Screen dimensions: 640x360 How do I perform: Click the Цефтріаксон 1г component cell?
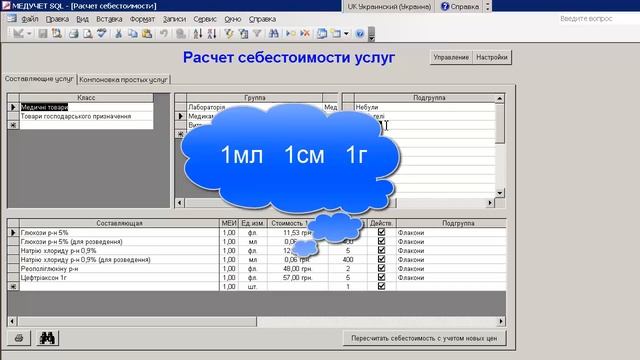119,278
